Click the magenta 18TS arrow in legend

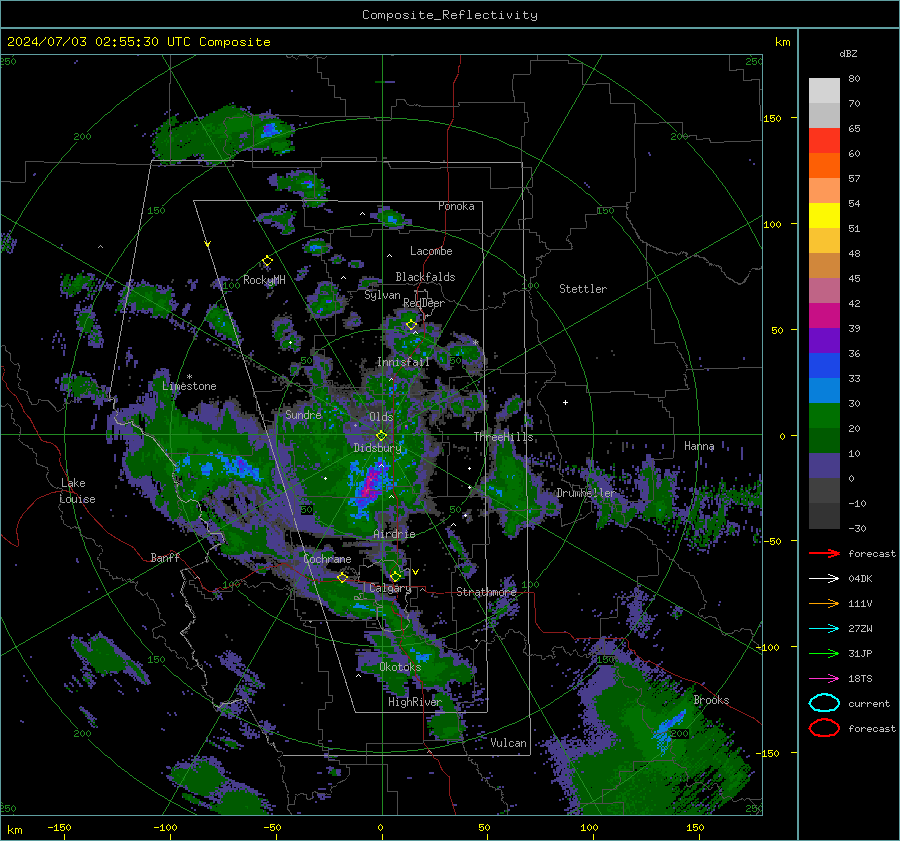click(x=824, y=679)
